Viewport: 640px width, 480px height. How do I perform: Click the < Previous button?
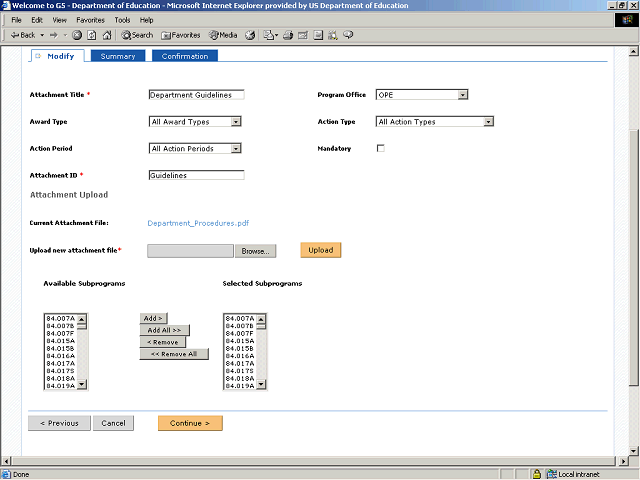coord(59,423)
